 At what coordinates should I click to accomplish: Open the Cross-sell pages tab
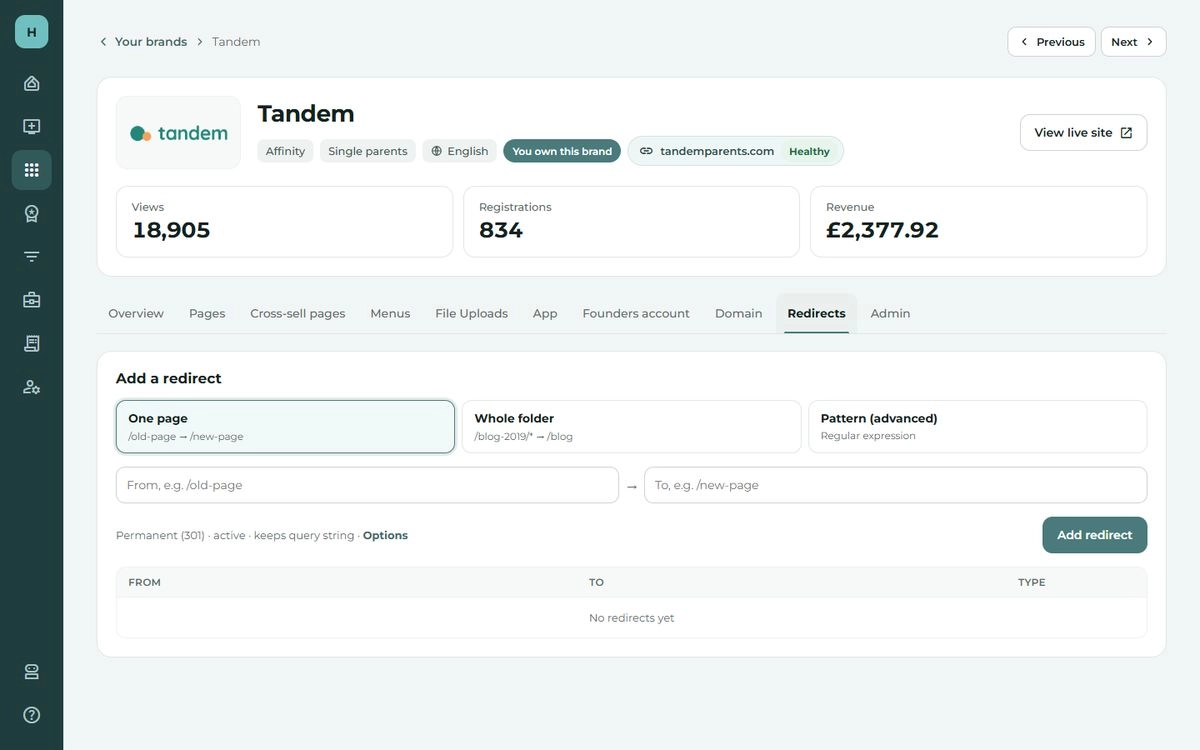[298, 313]
